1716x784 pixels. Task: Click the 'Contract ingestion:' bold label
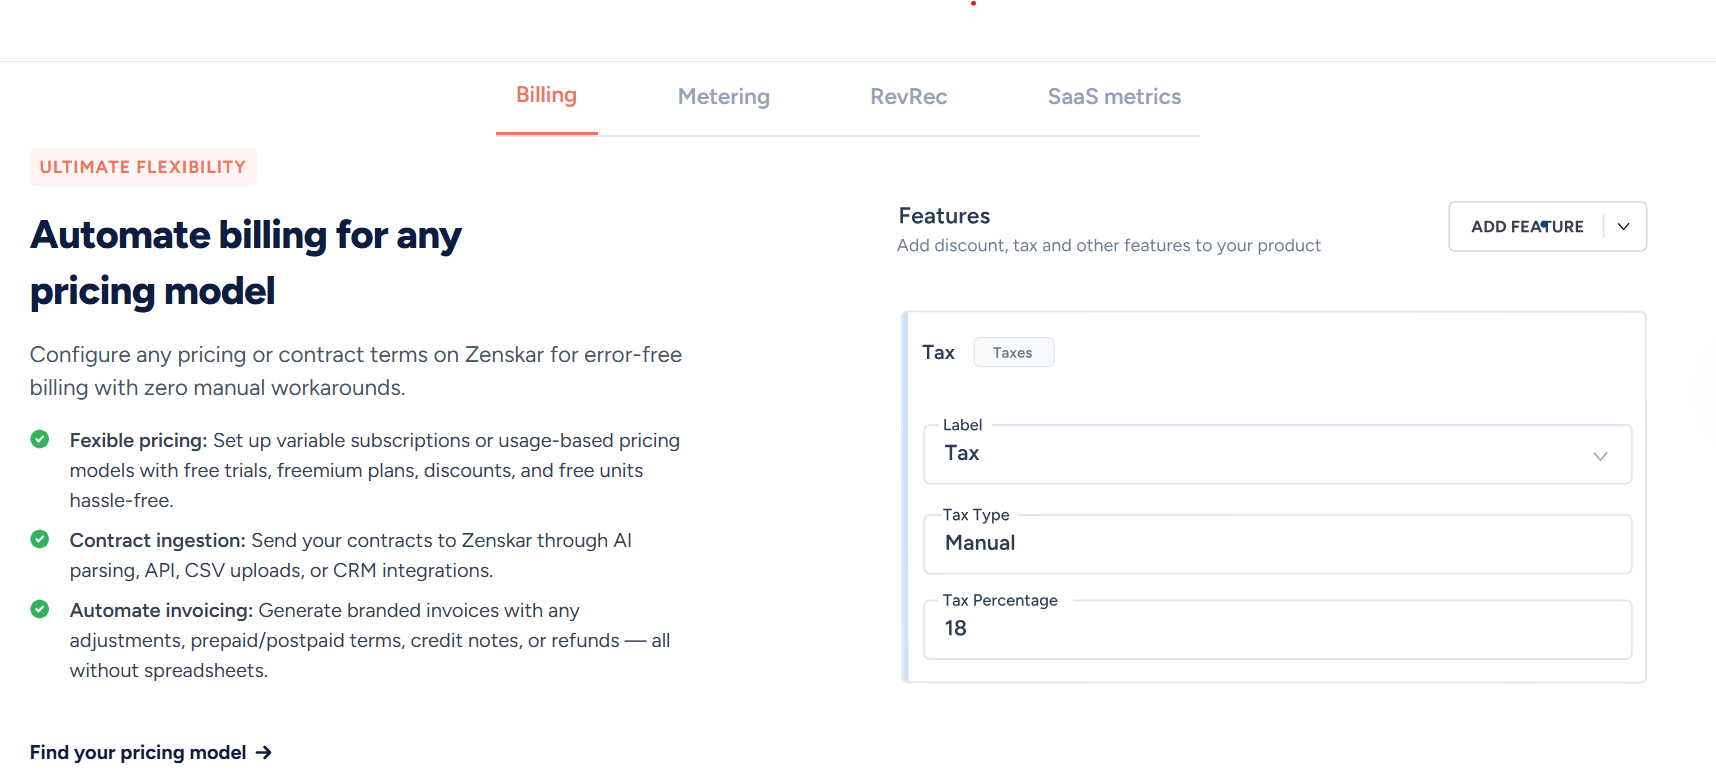(157, 541)
